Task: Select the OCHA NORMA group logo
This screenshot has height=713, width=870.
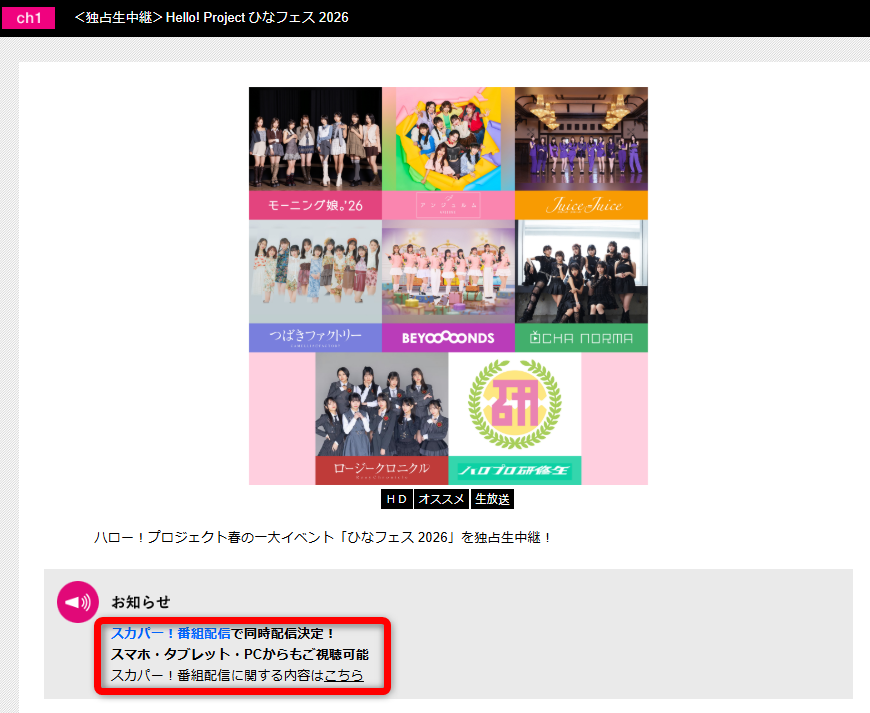Action: pos(581,337)
